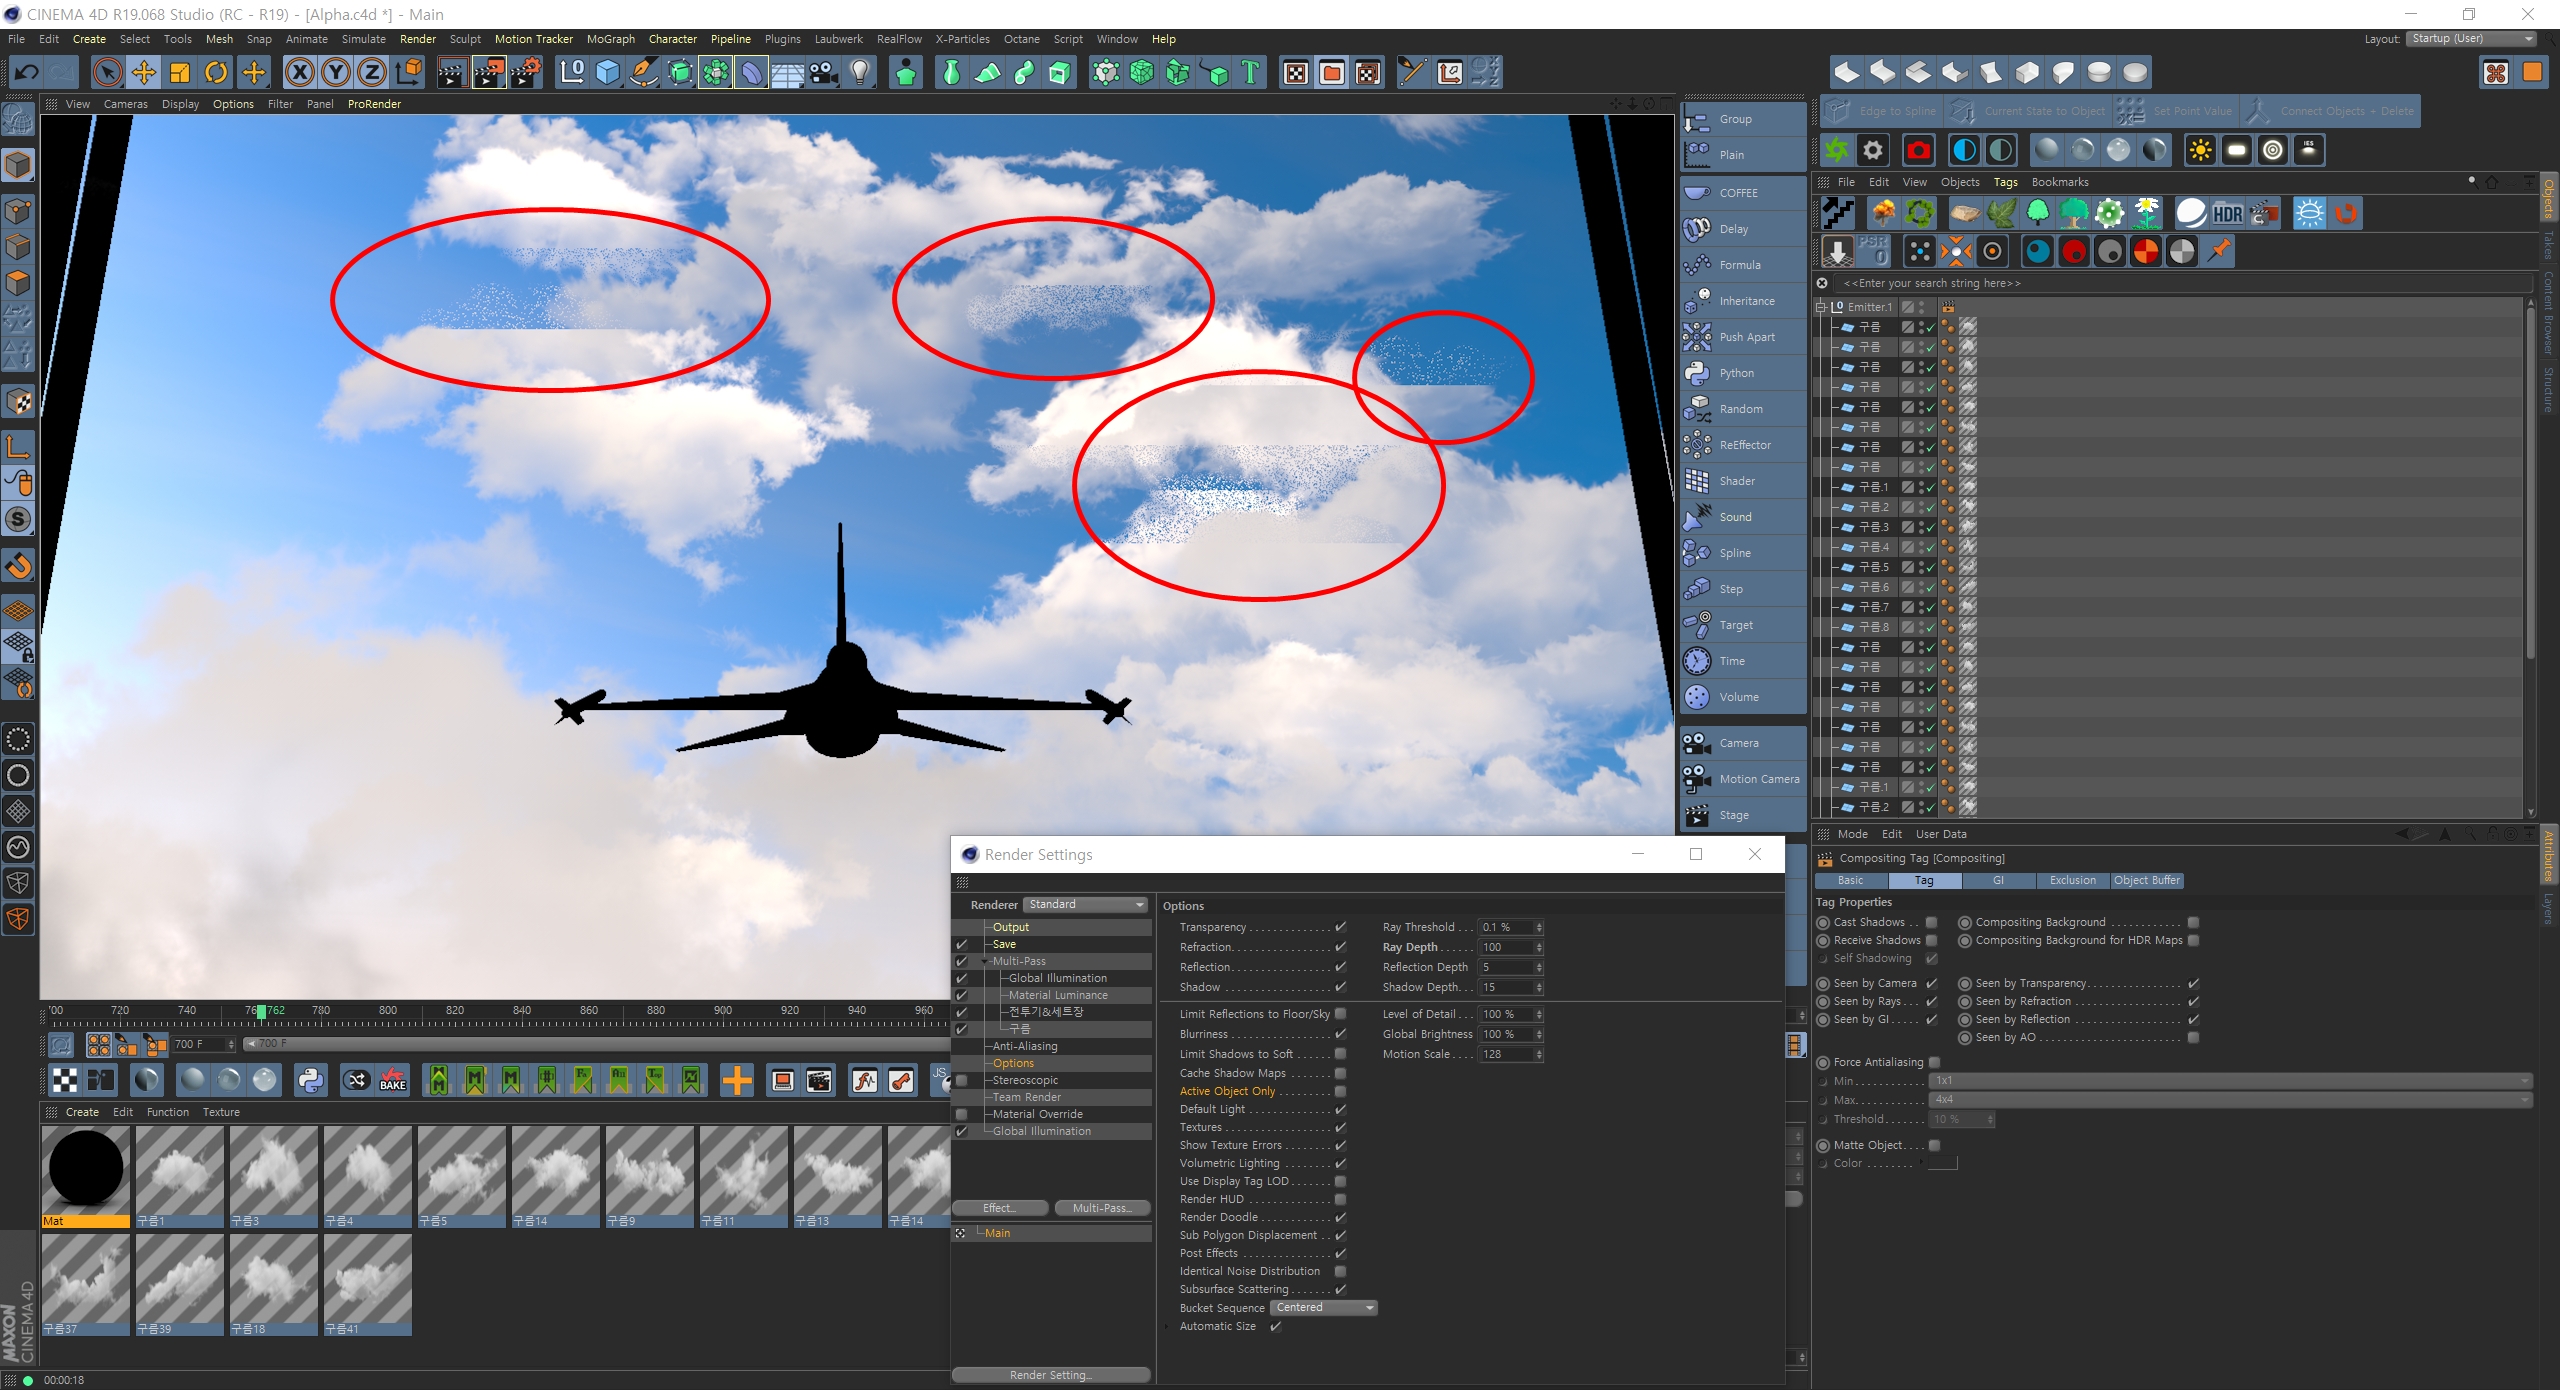
Task: Click the Light bulb icon
Action: coord(860,72)
